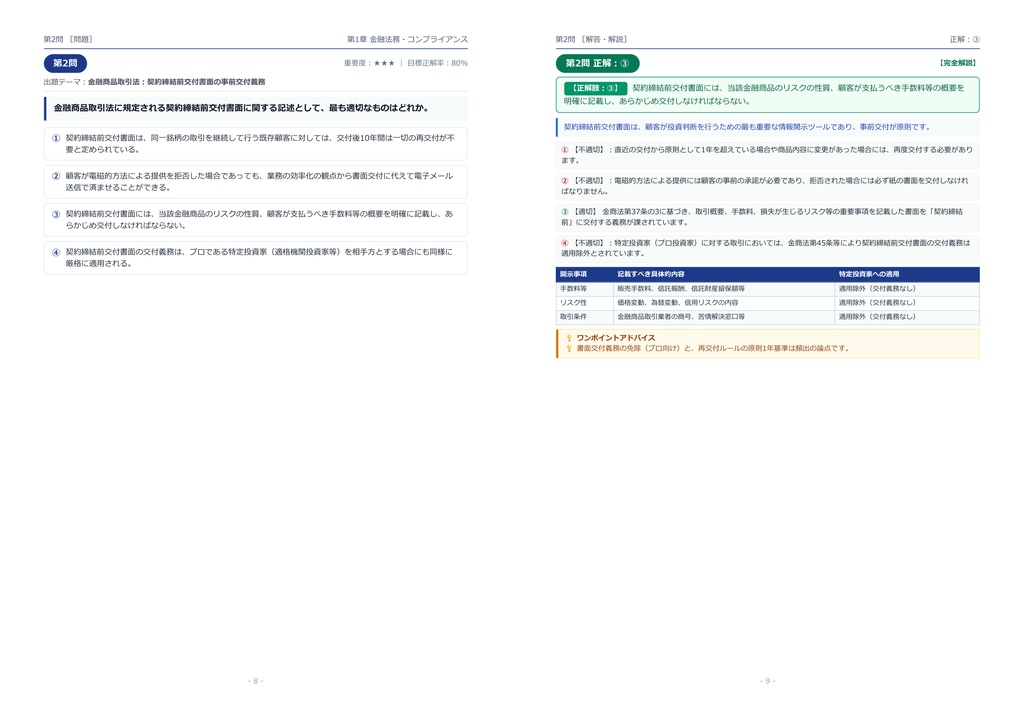Click the green 第2問 正解：③ badge

click(x=598, y=63)
